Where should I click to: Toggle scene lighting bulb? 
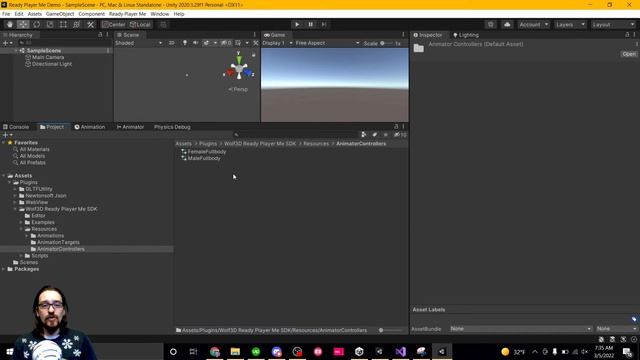(x=184, y=43)
